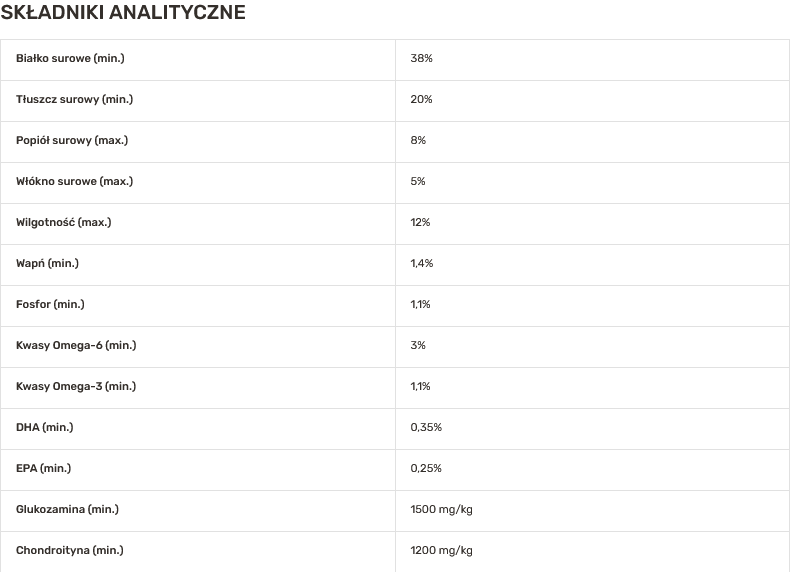This screenshot has width=790, height=572.
Task: Select the Popiół surowy (max.) label
Action: click(72, 141)
